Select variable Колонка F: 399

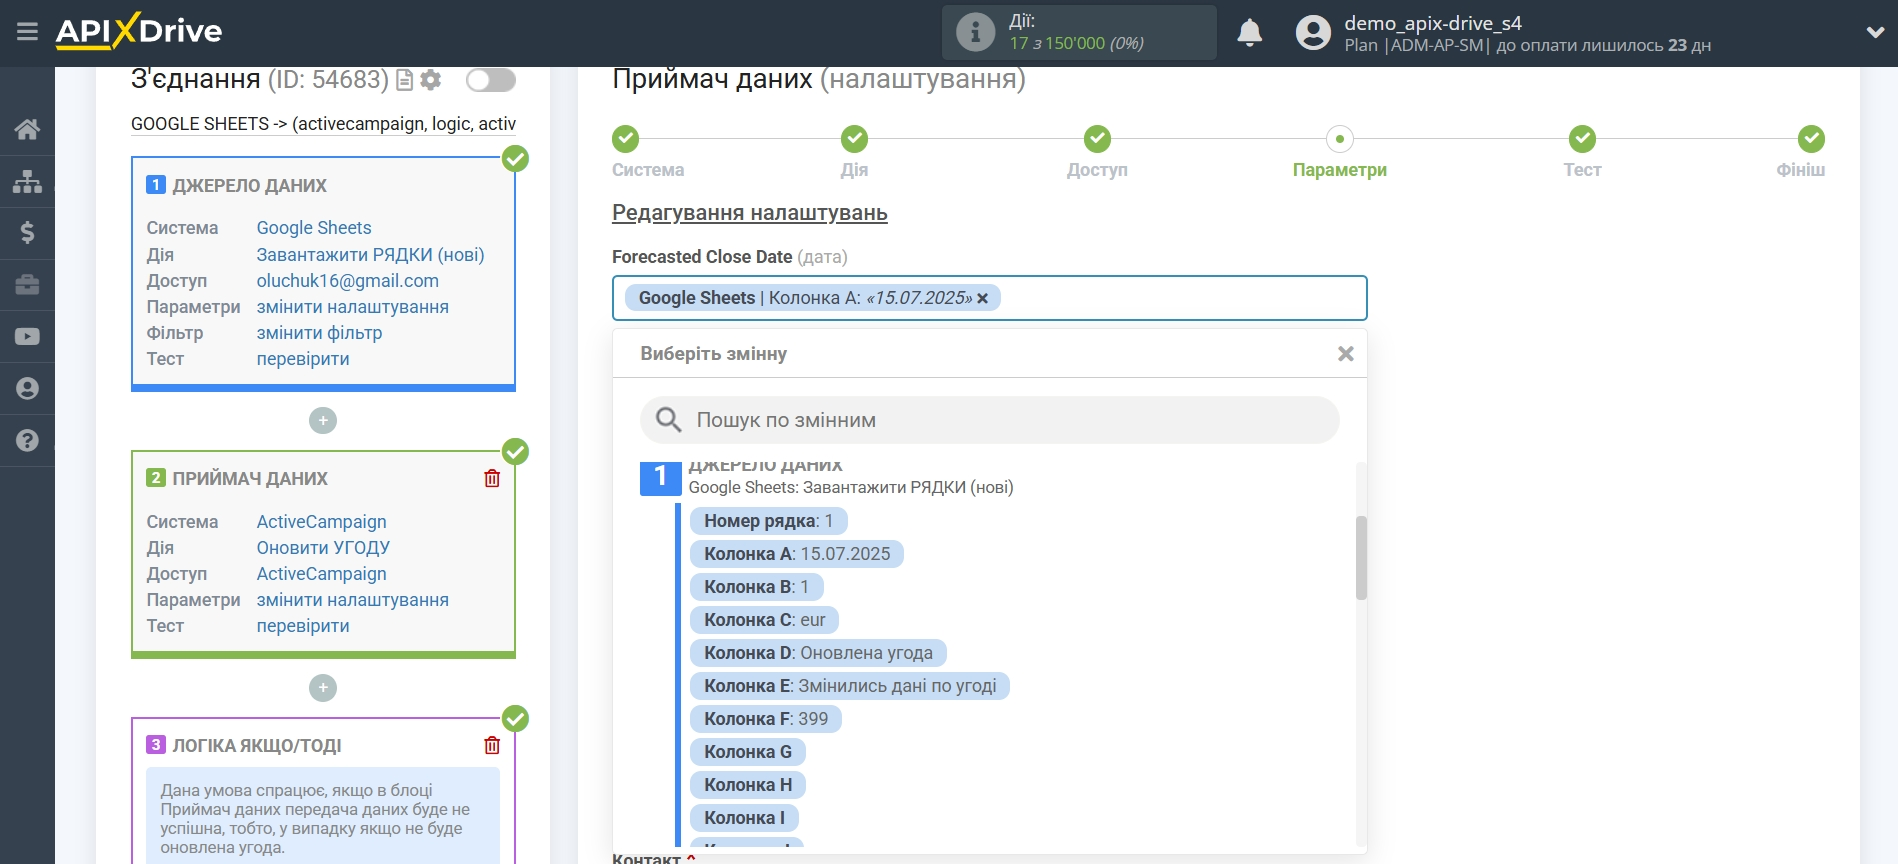click(x=766, y=719)
